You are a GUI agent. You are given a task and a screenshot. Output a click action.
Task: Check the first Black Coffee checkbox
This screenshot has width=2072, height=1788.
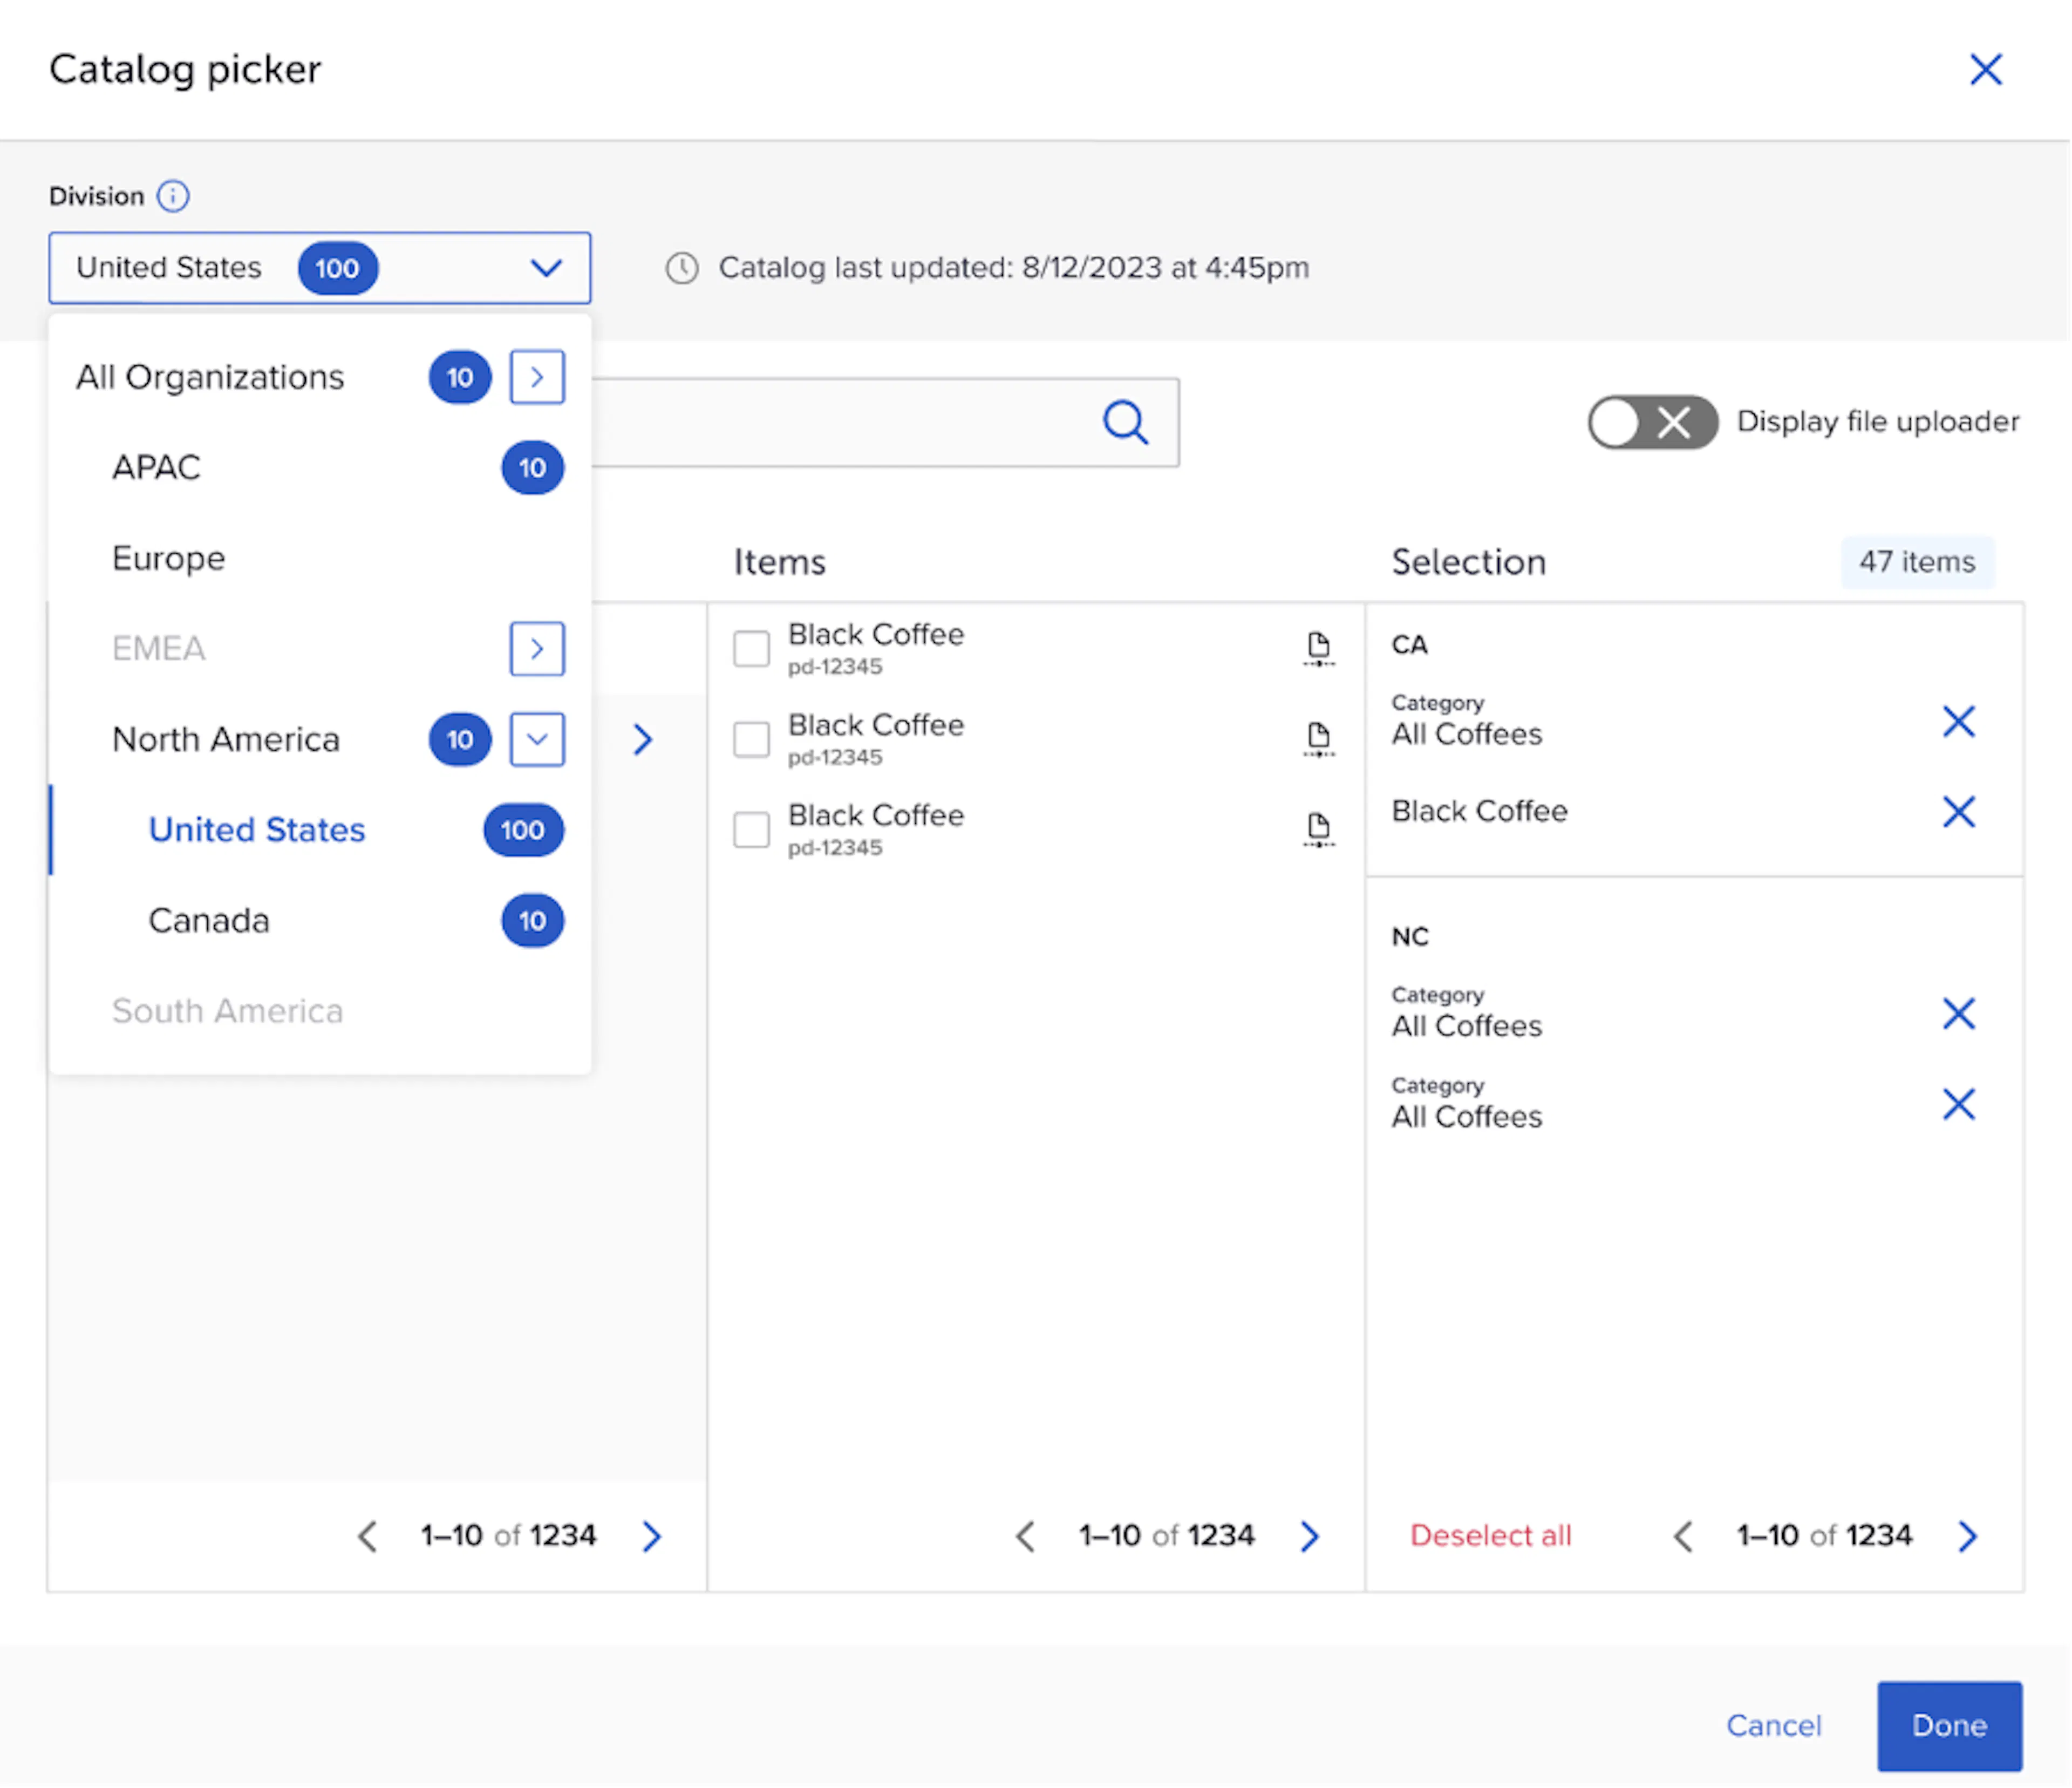click(751, 648)
